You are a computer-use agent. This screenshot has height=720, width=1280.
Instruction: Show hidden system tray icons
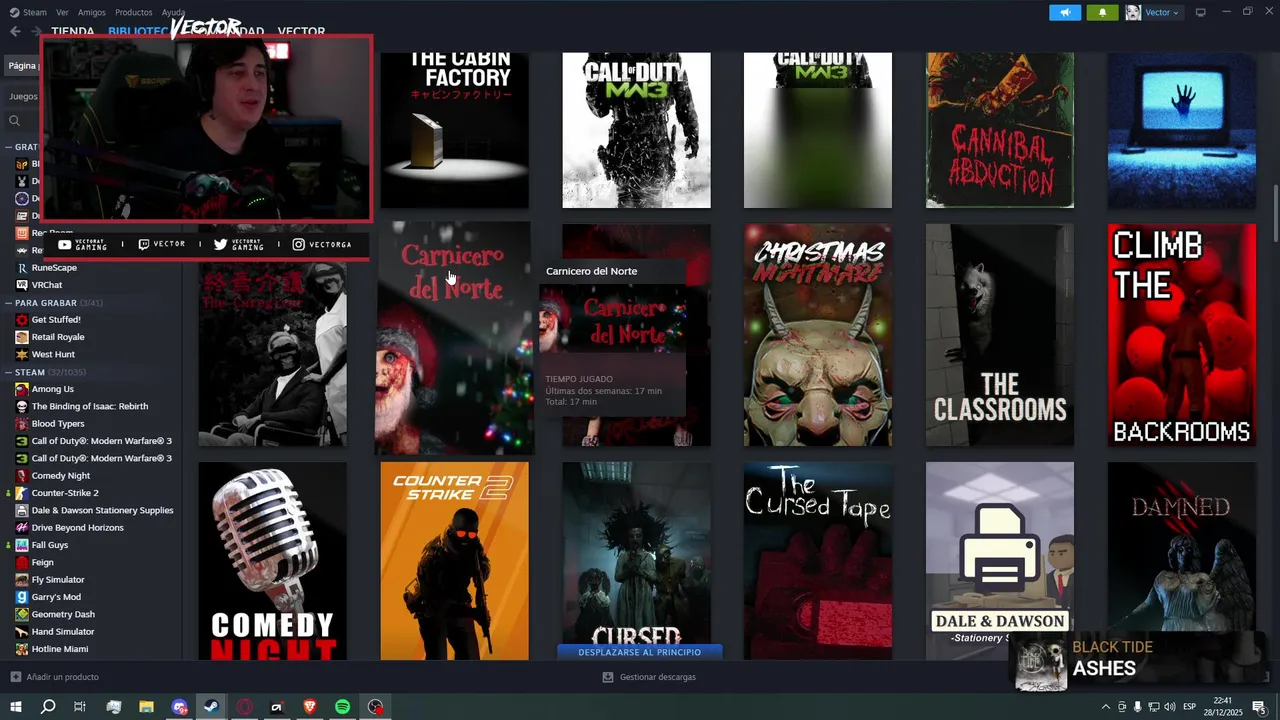pos(1105,707)
